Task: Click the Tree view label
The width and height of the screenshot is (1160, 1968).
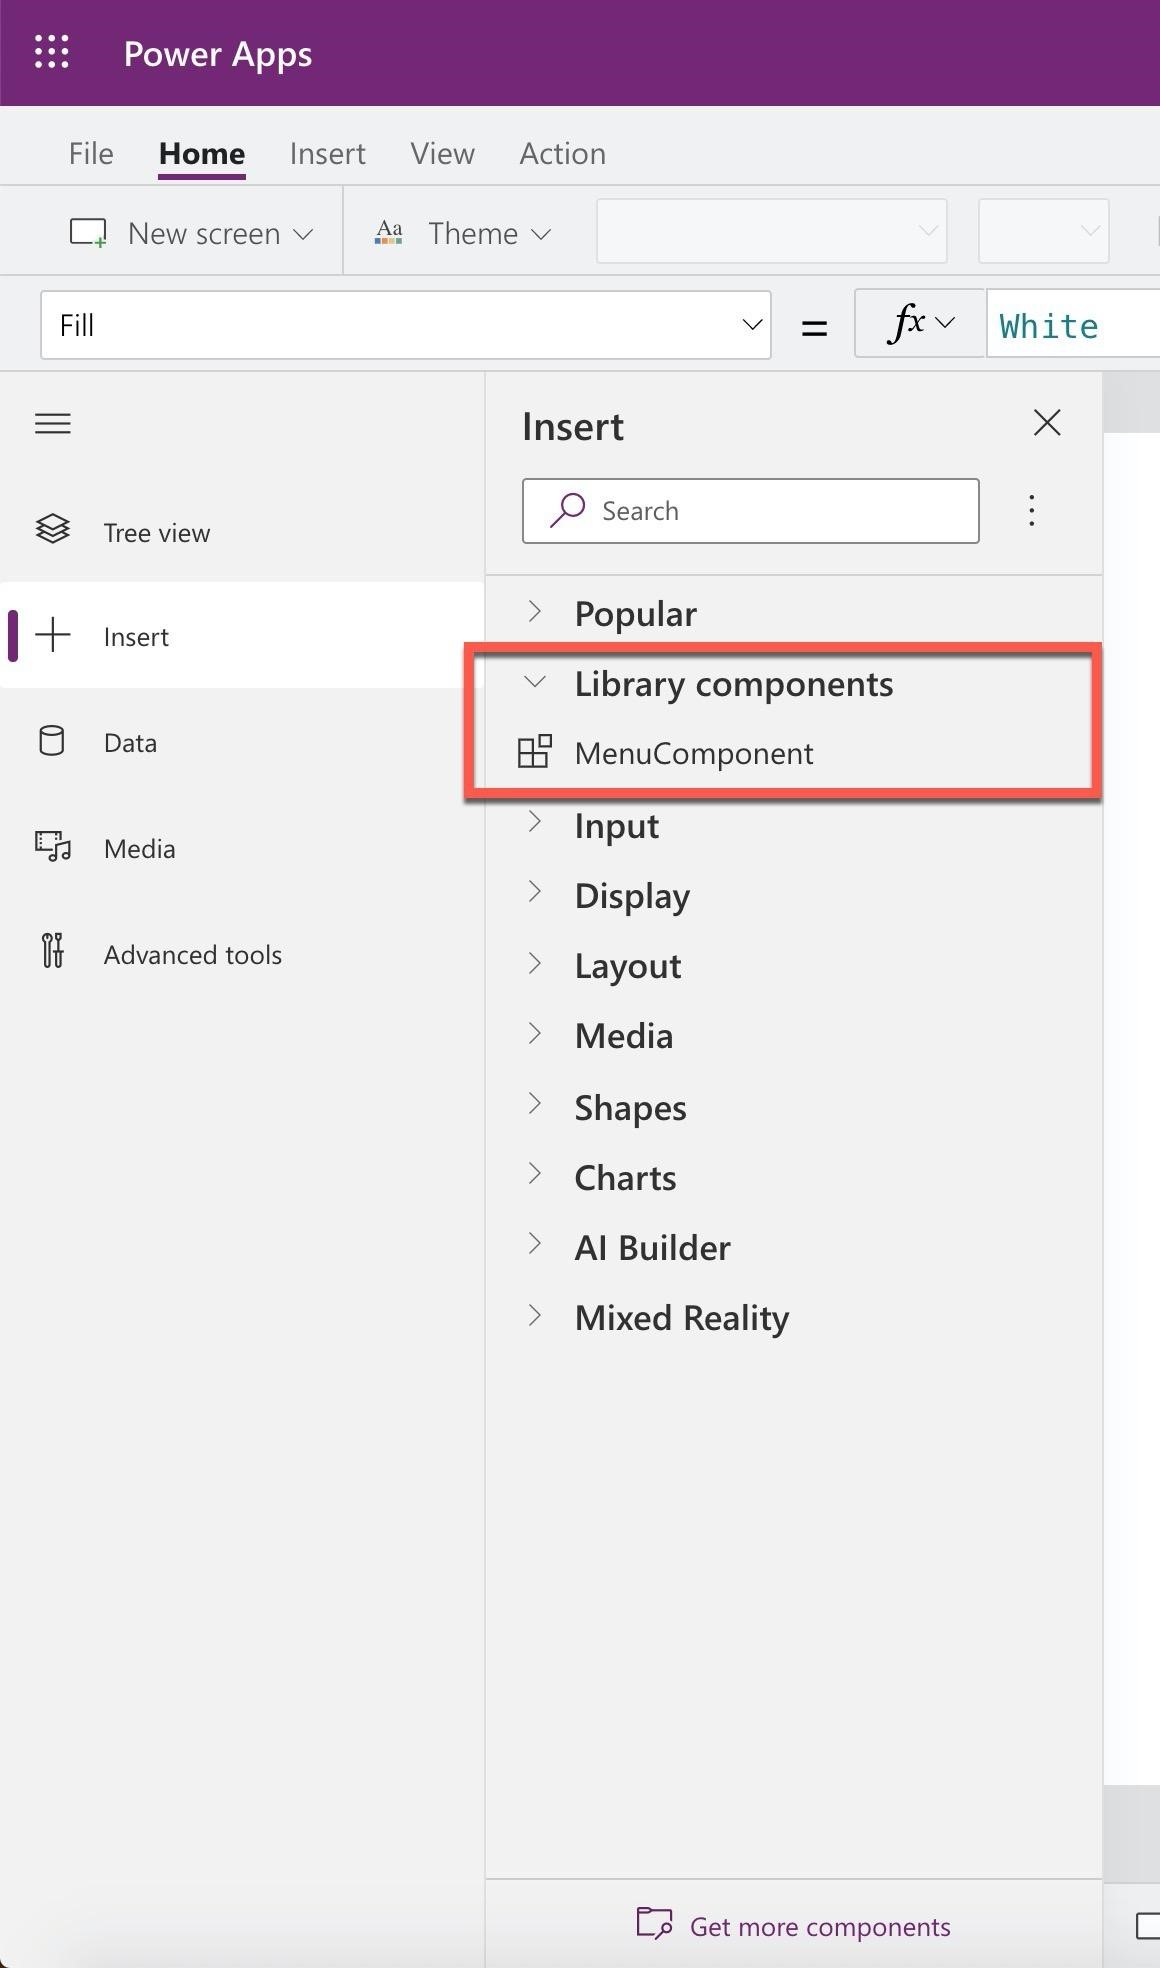Action: (157, 533)
